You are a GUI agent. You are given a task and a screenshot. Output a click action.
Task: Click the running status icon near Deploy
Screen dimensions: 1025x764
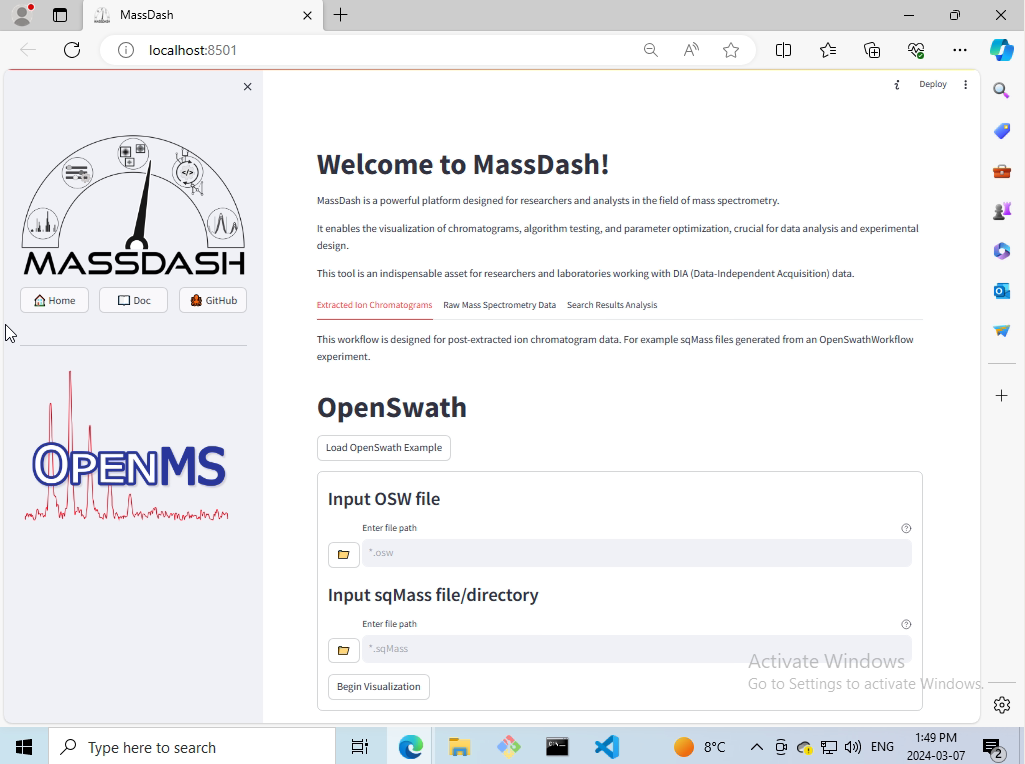point(897,84)
